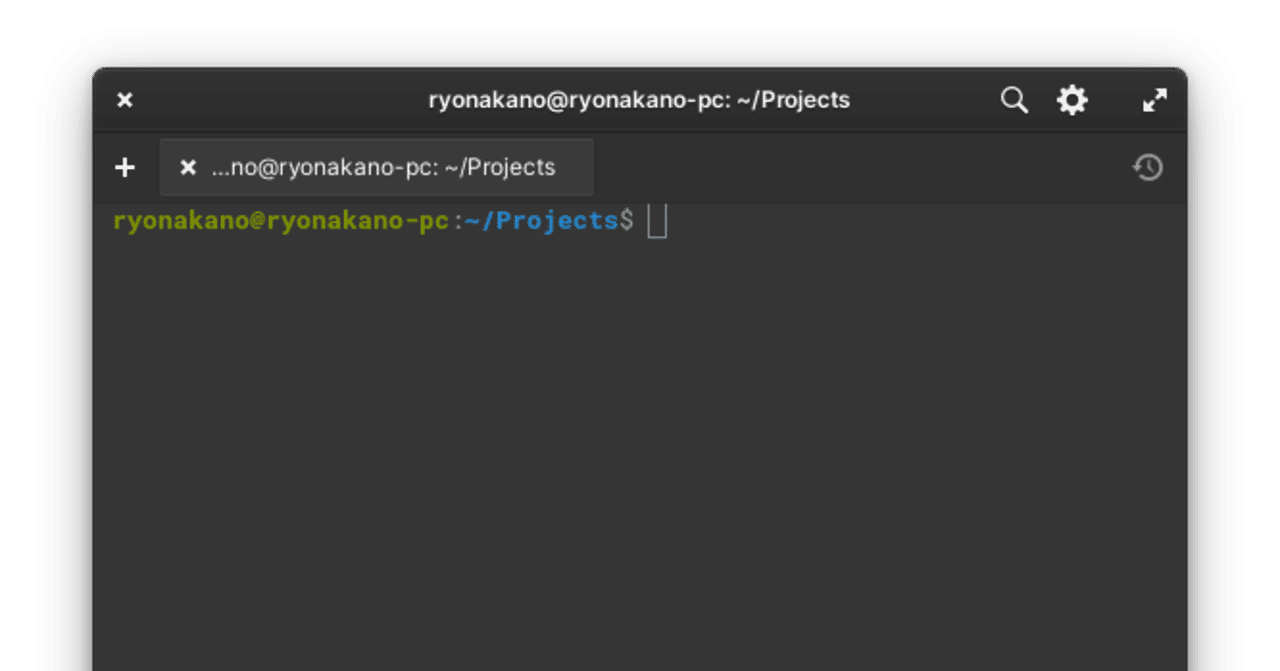Close the ~/Projects tab
The image size is (1280, 671).
[188, 167]
